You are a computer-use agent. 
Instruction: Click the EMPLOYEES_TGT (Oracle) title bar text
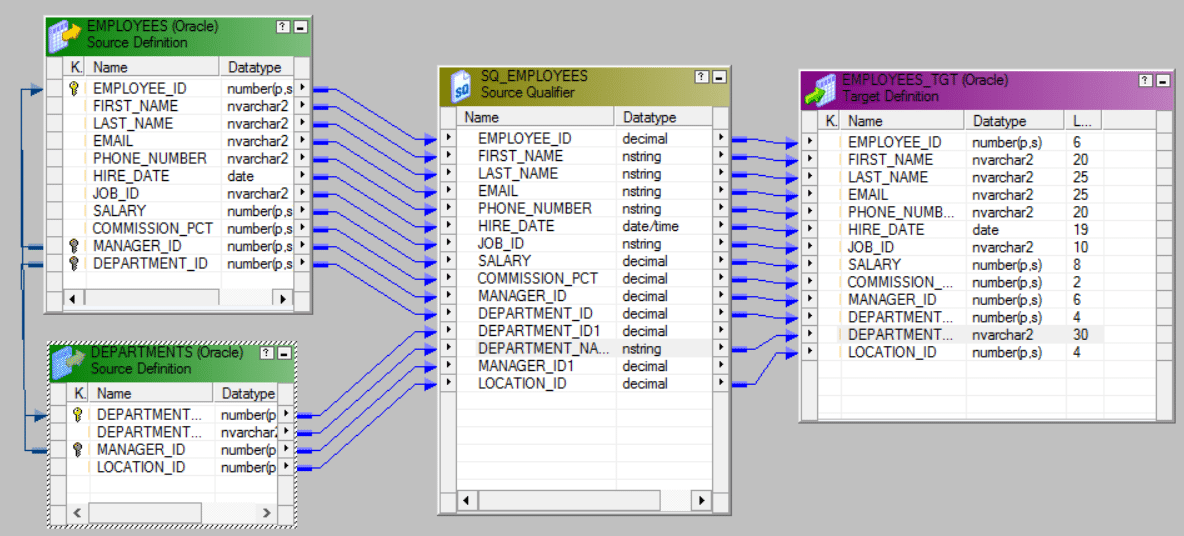click(x=924, y=80)
